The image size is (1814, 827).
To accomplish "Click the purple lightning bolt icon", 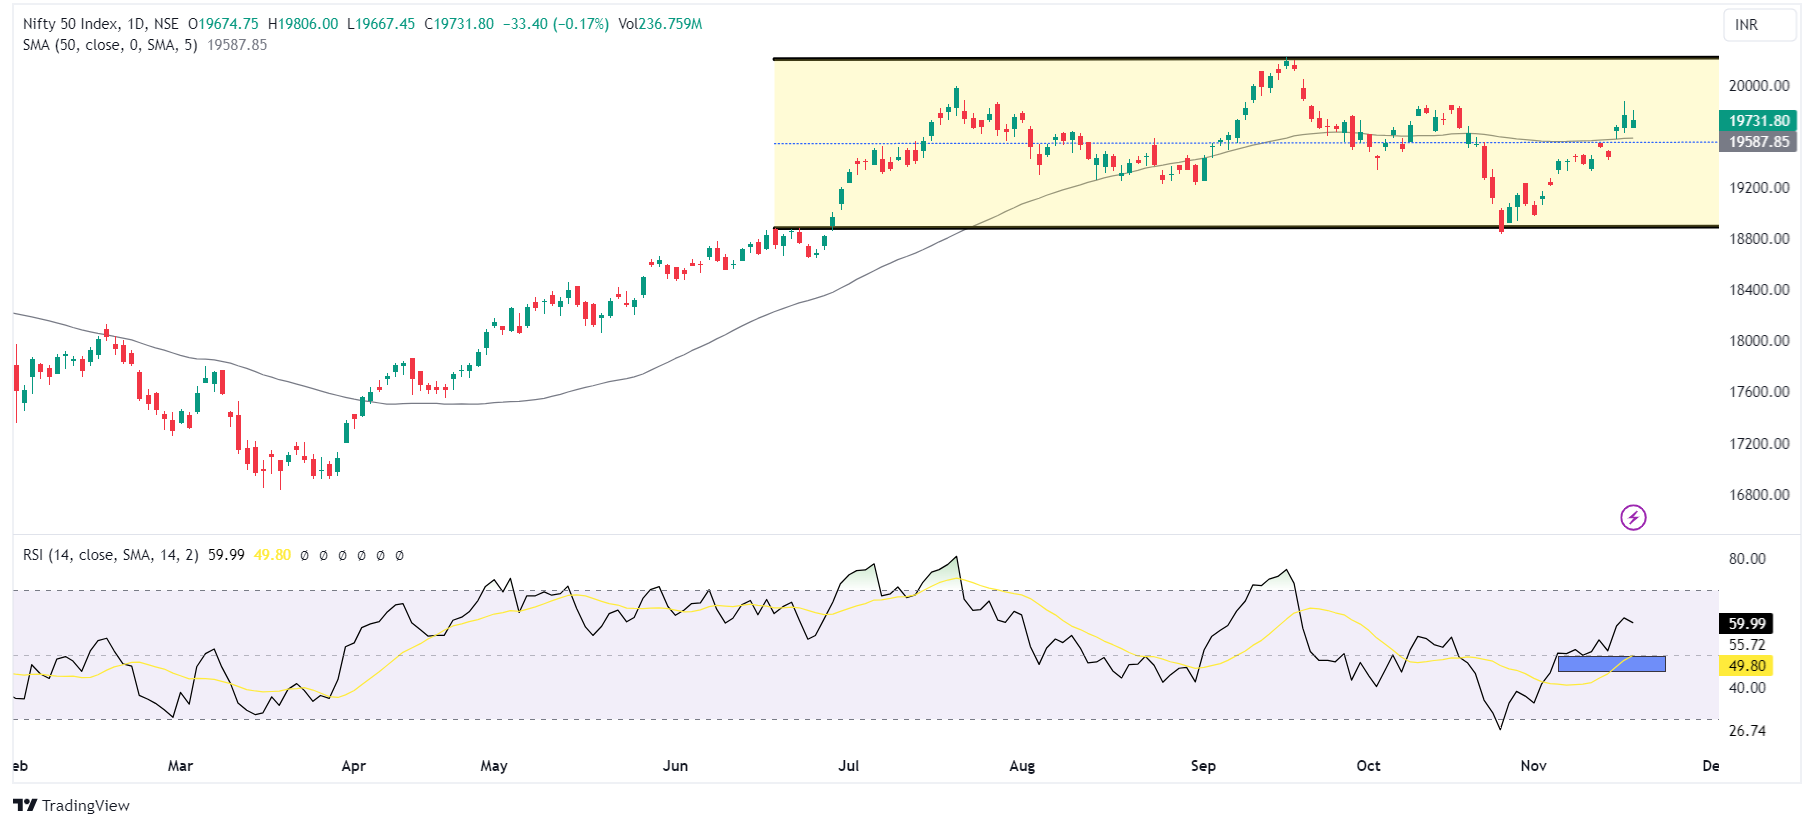I will click(1632, 517).
